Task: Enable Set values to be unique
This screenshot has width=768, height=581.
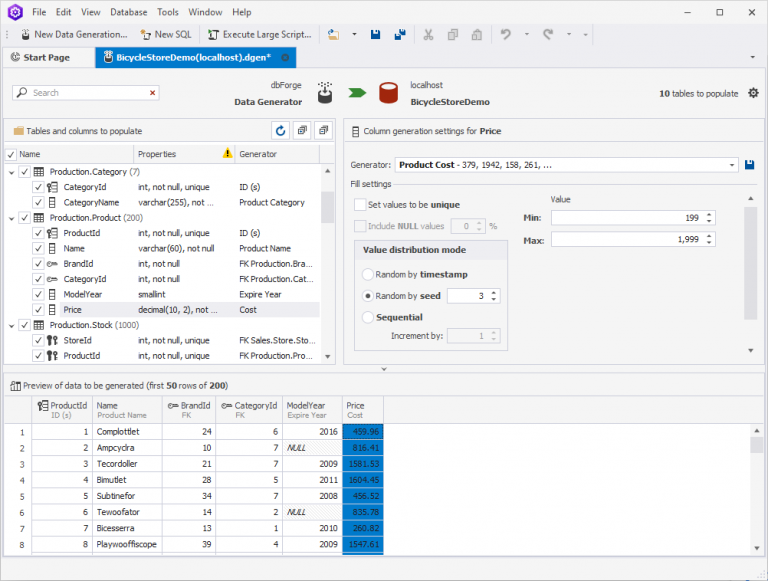Action: point(360,204)
